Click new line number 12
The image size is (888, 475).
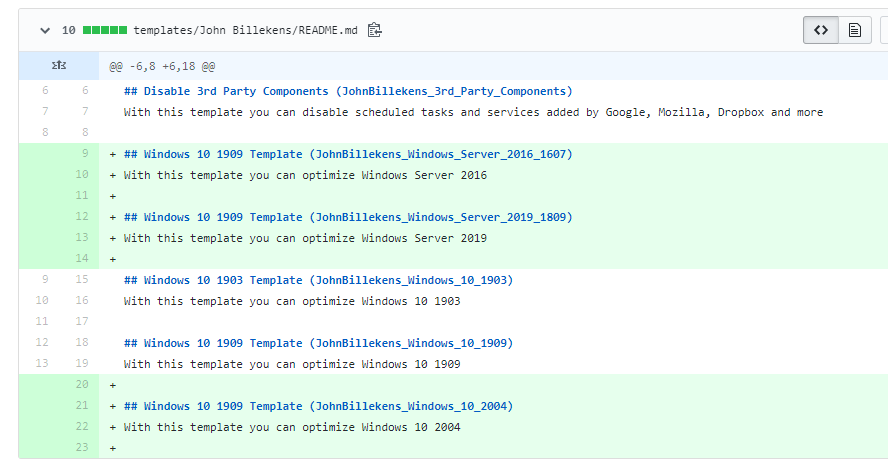pos(82,216)
